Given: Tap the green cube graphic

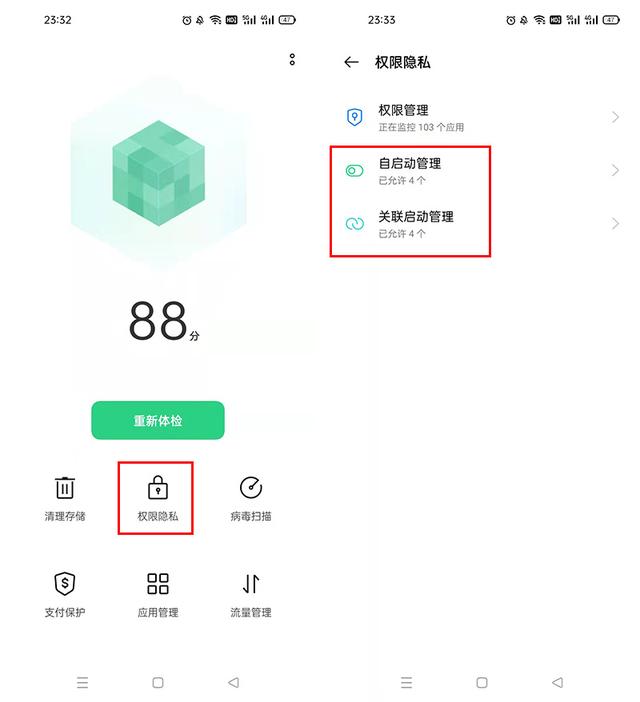Looking at the screenshot, I should [x=158, y=173].
